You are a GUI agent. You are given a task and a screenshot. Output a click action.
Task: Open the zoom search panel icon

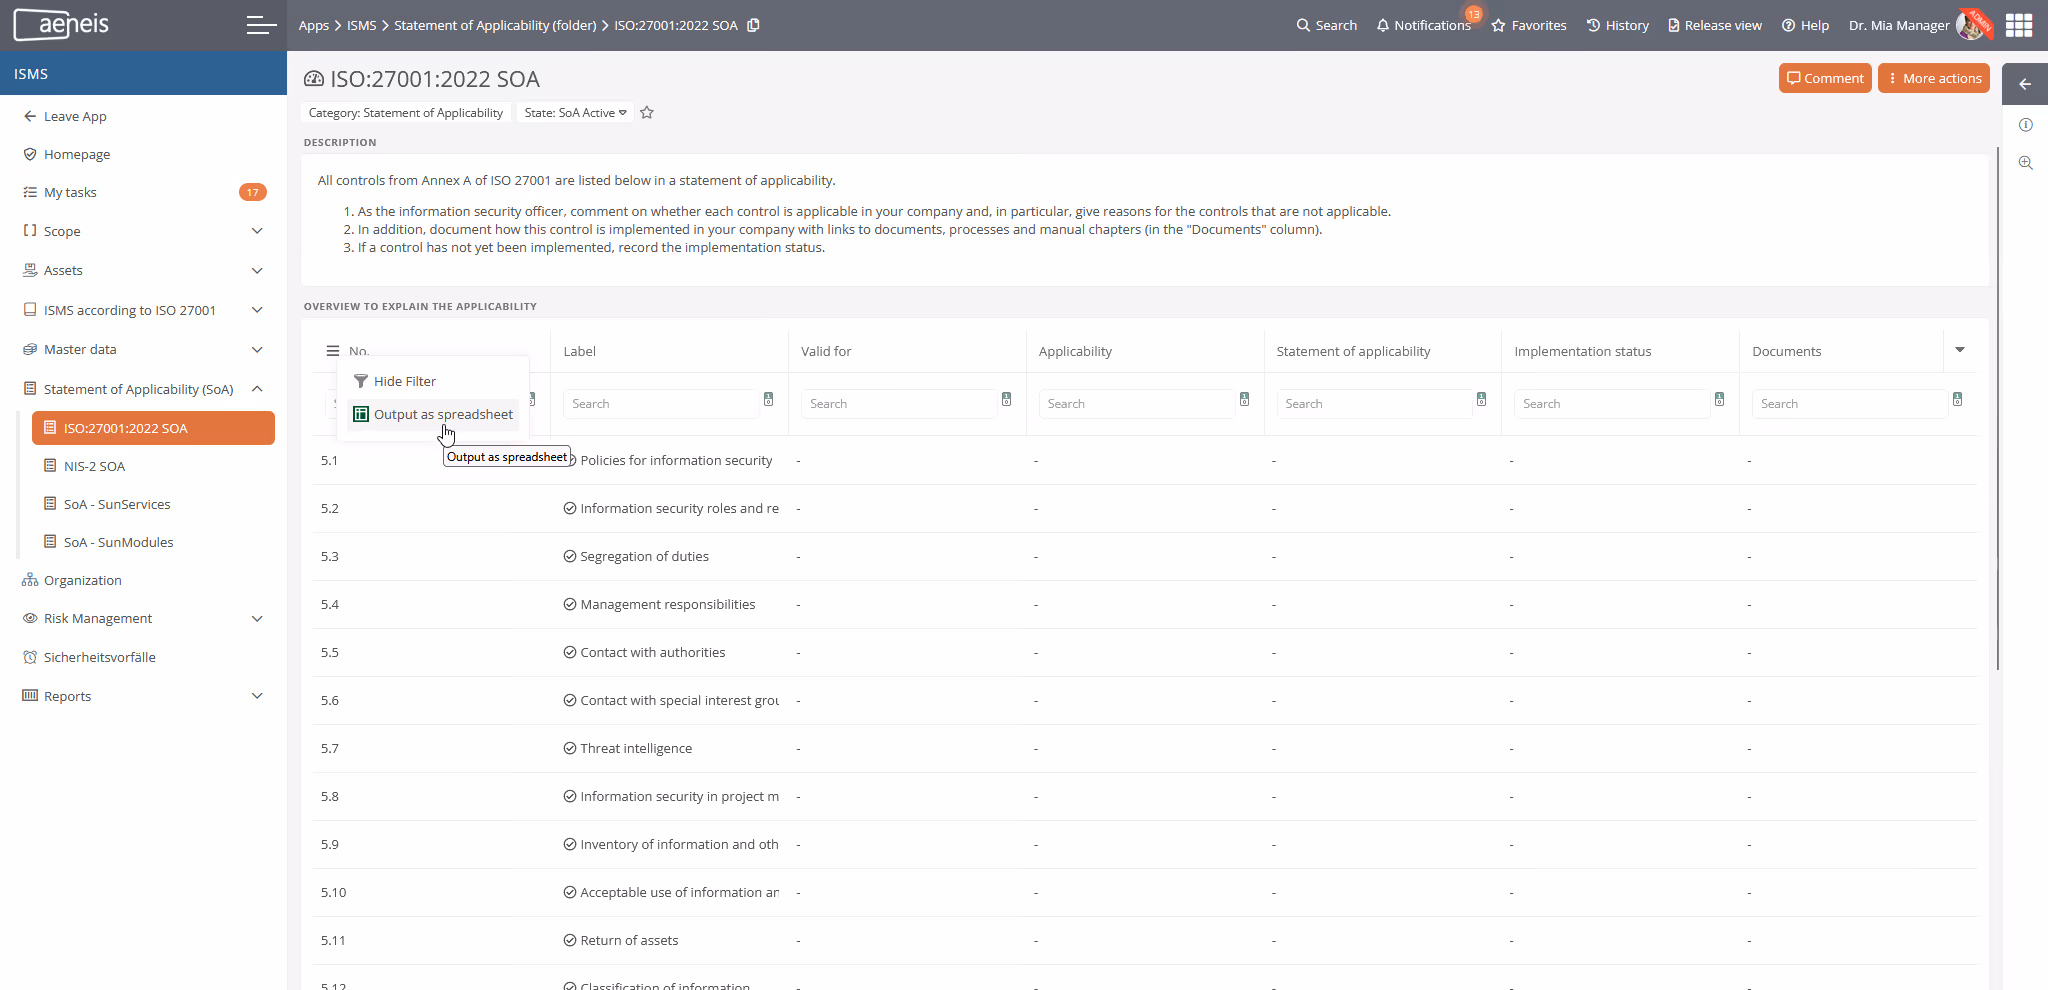coord(2026,163)
